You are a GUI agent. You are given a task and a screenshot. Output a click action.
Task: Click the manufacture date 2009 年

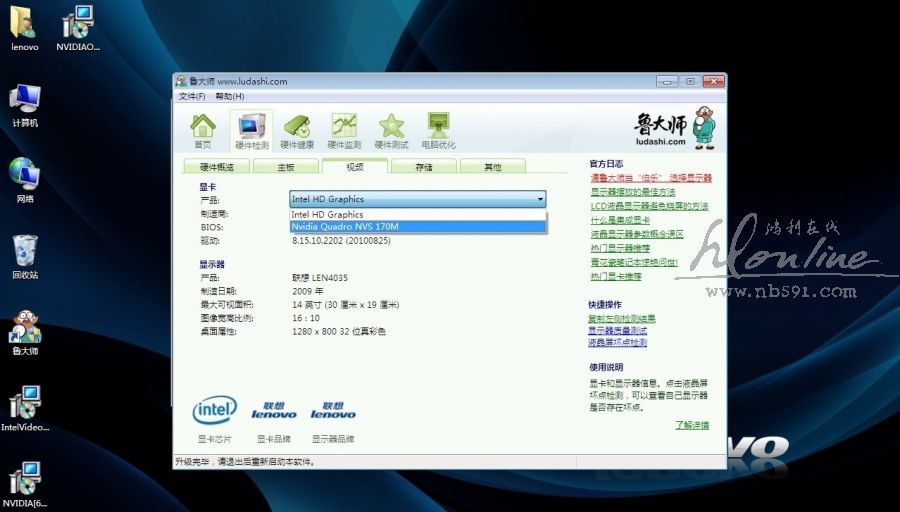click(308, 291)
